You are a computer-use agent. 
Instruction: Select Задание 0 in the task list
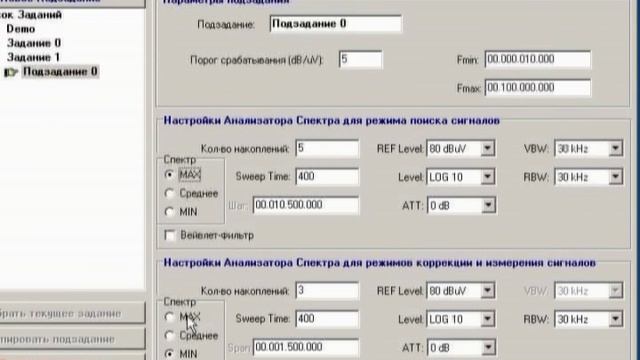pyautogui.click(x=34, y=43)
